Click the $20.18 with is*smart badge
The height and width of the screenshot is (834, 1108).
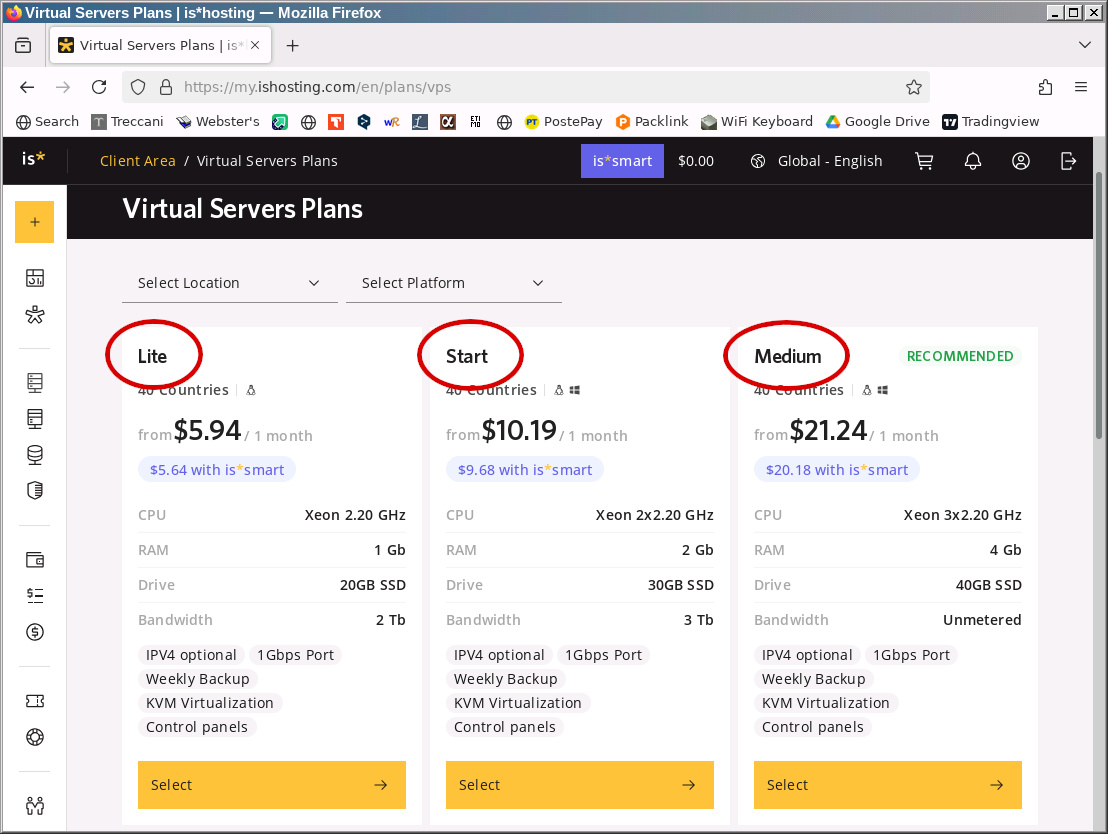(837, 470)
